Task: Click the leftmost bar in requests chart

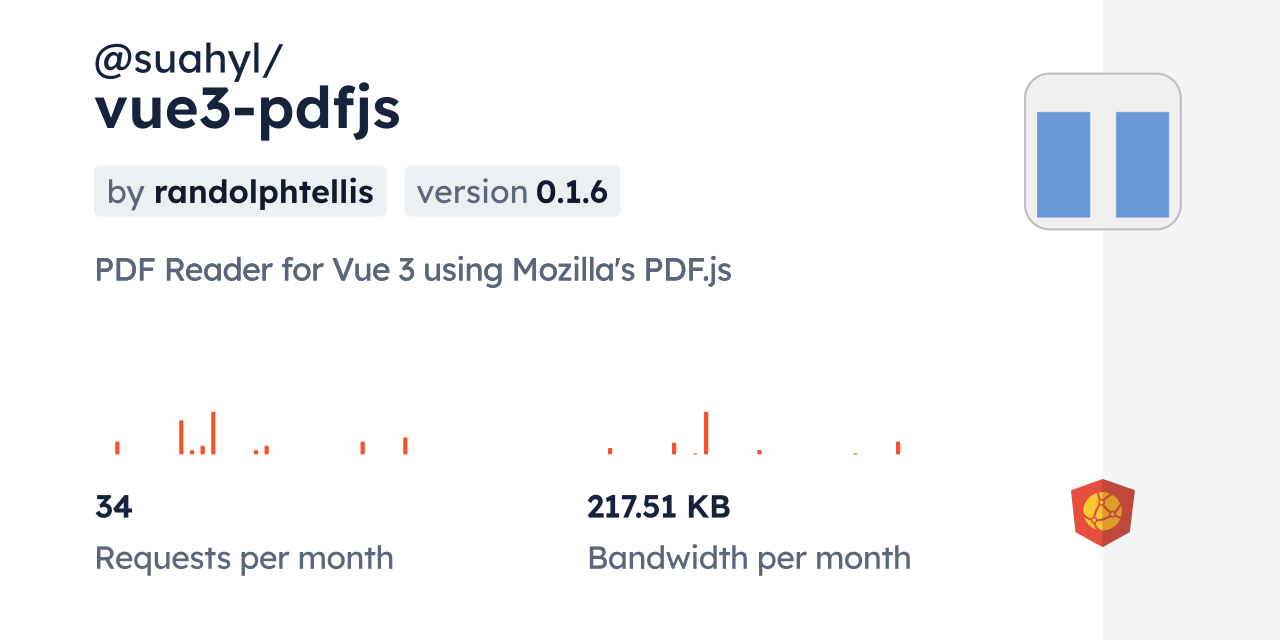Action: 117,448
